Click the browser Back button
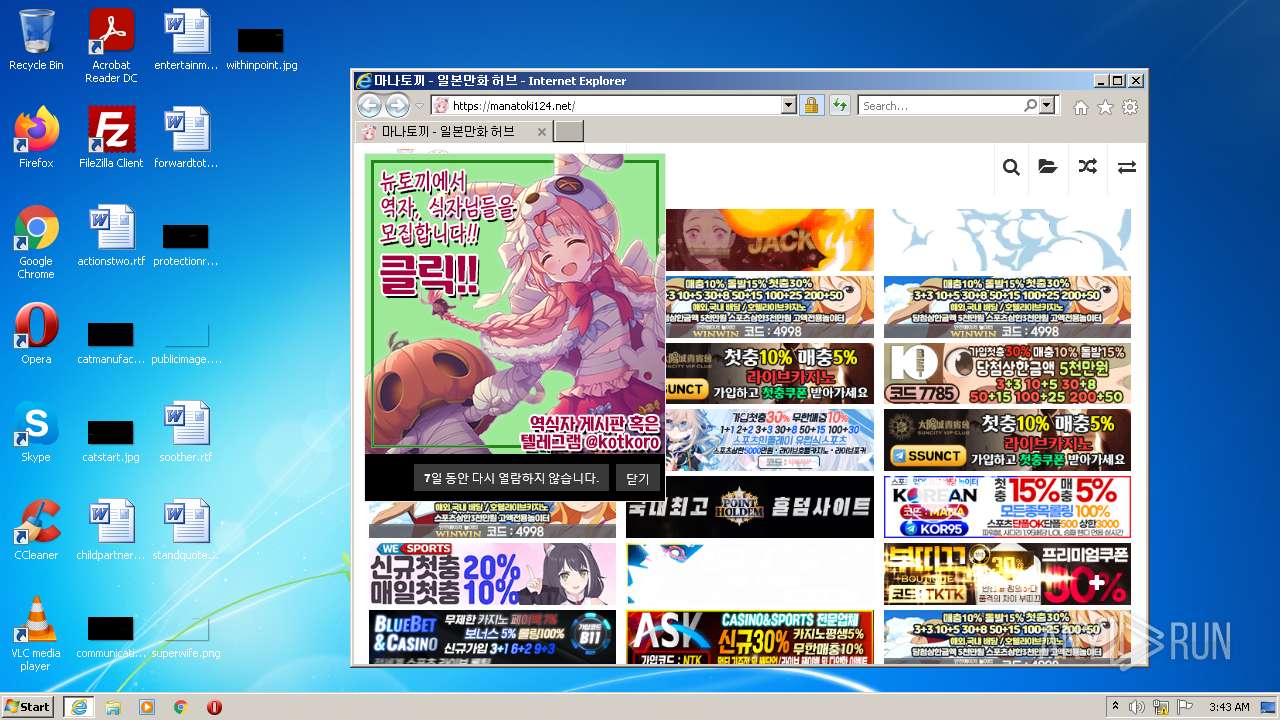 tap(369, 105)
